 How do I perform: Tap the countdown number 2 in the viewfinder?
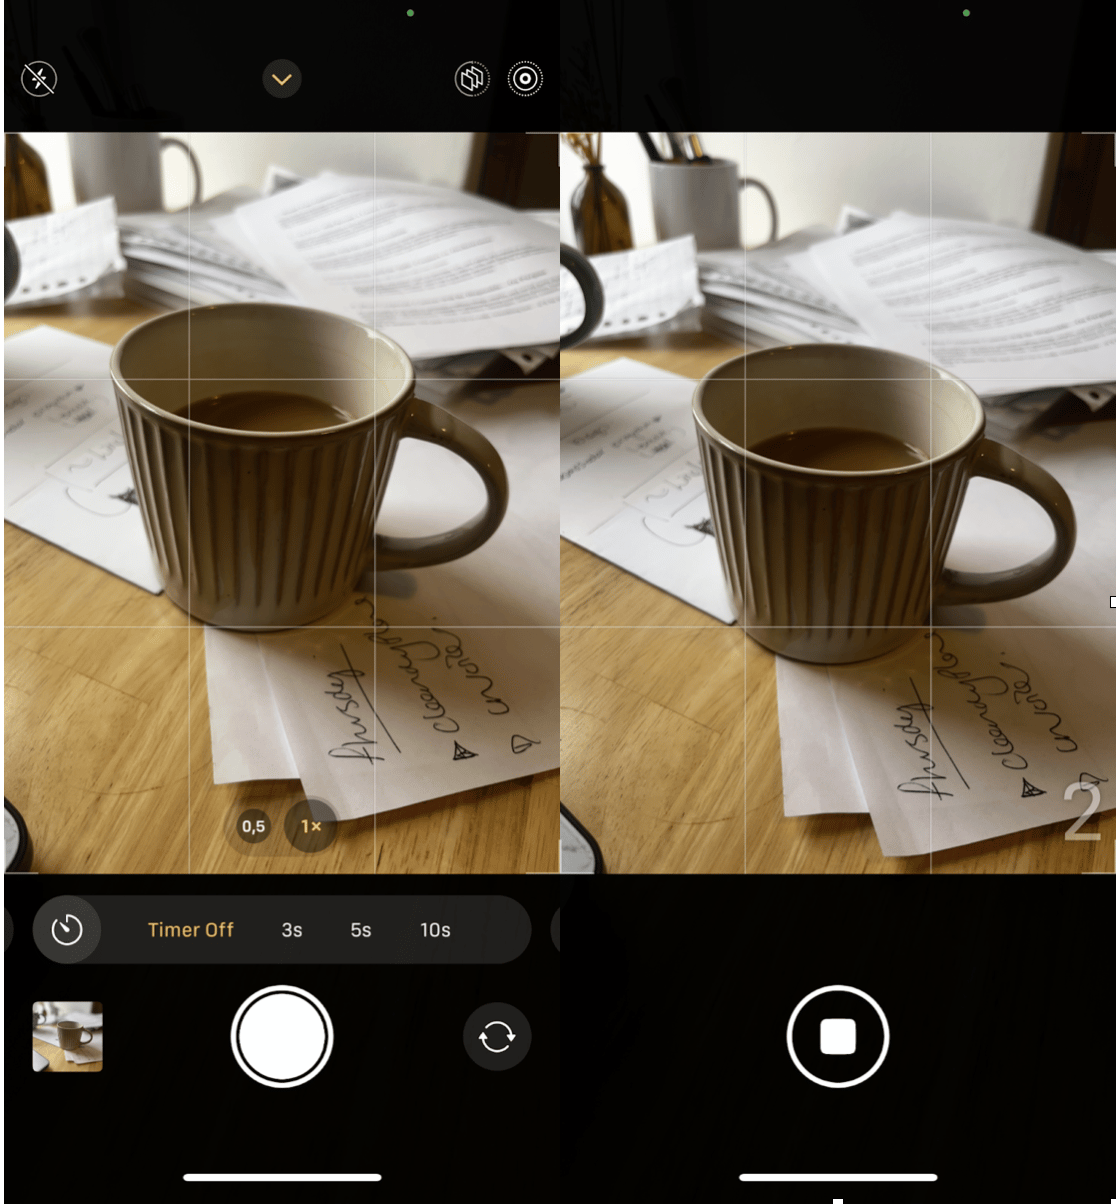tap(1082, 812)
